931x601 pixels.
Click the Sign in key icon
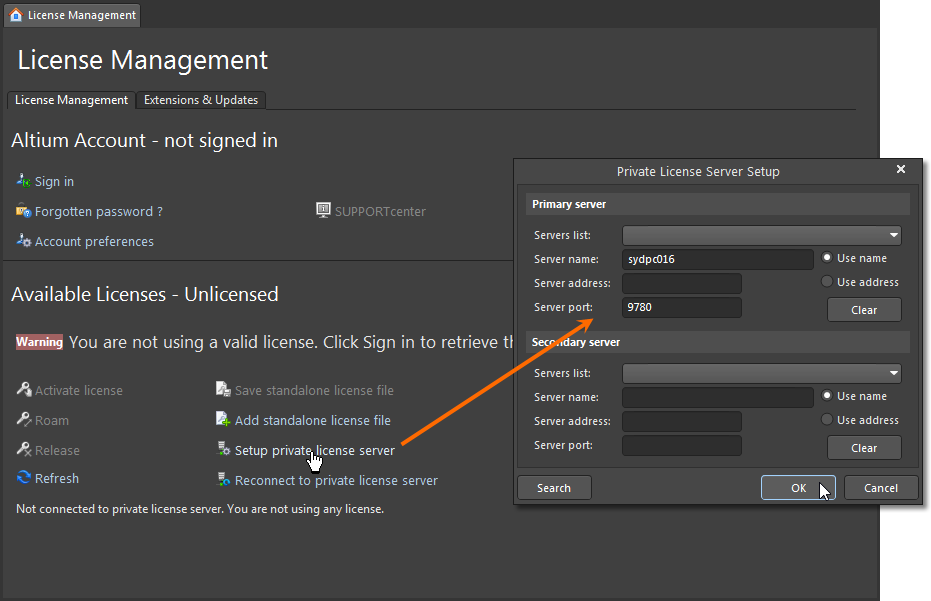[24, 181]
